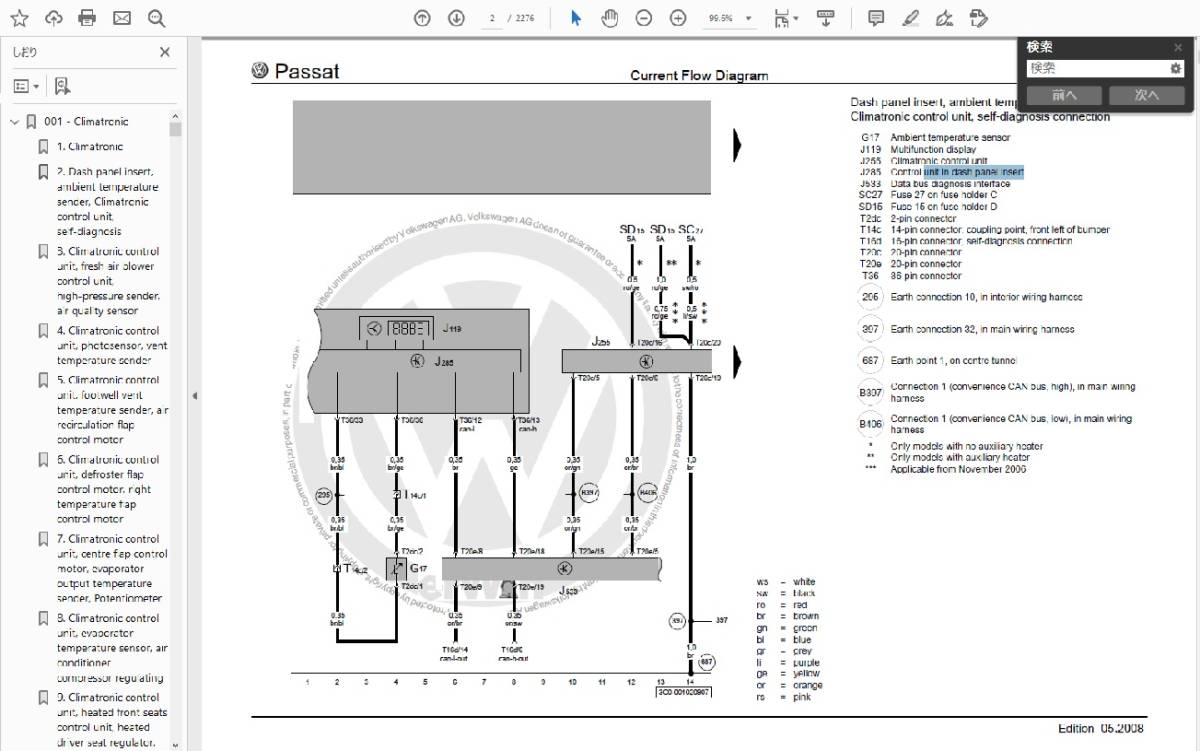Click the 前へ (previous) search button
This screenshot has width=1200, height=751.
1065,95
